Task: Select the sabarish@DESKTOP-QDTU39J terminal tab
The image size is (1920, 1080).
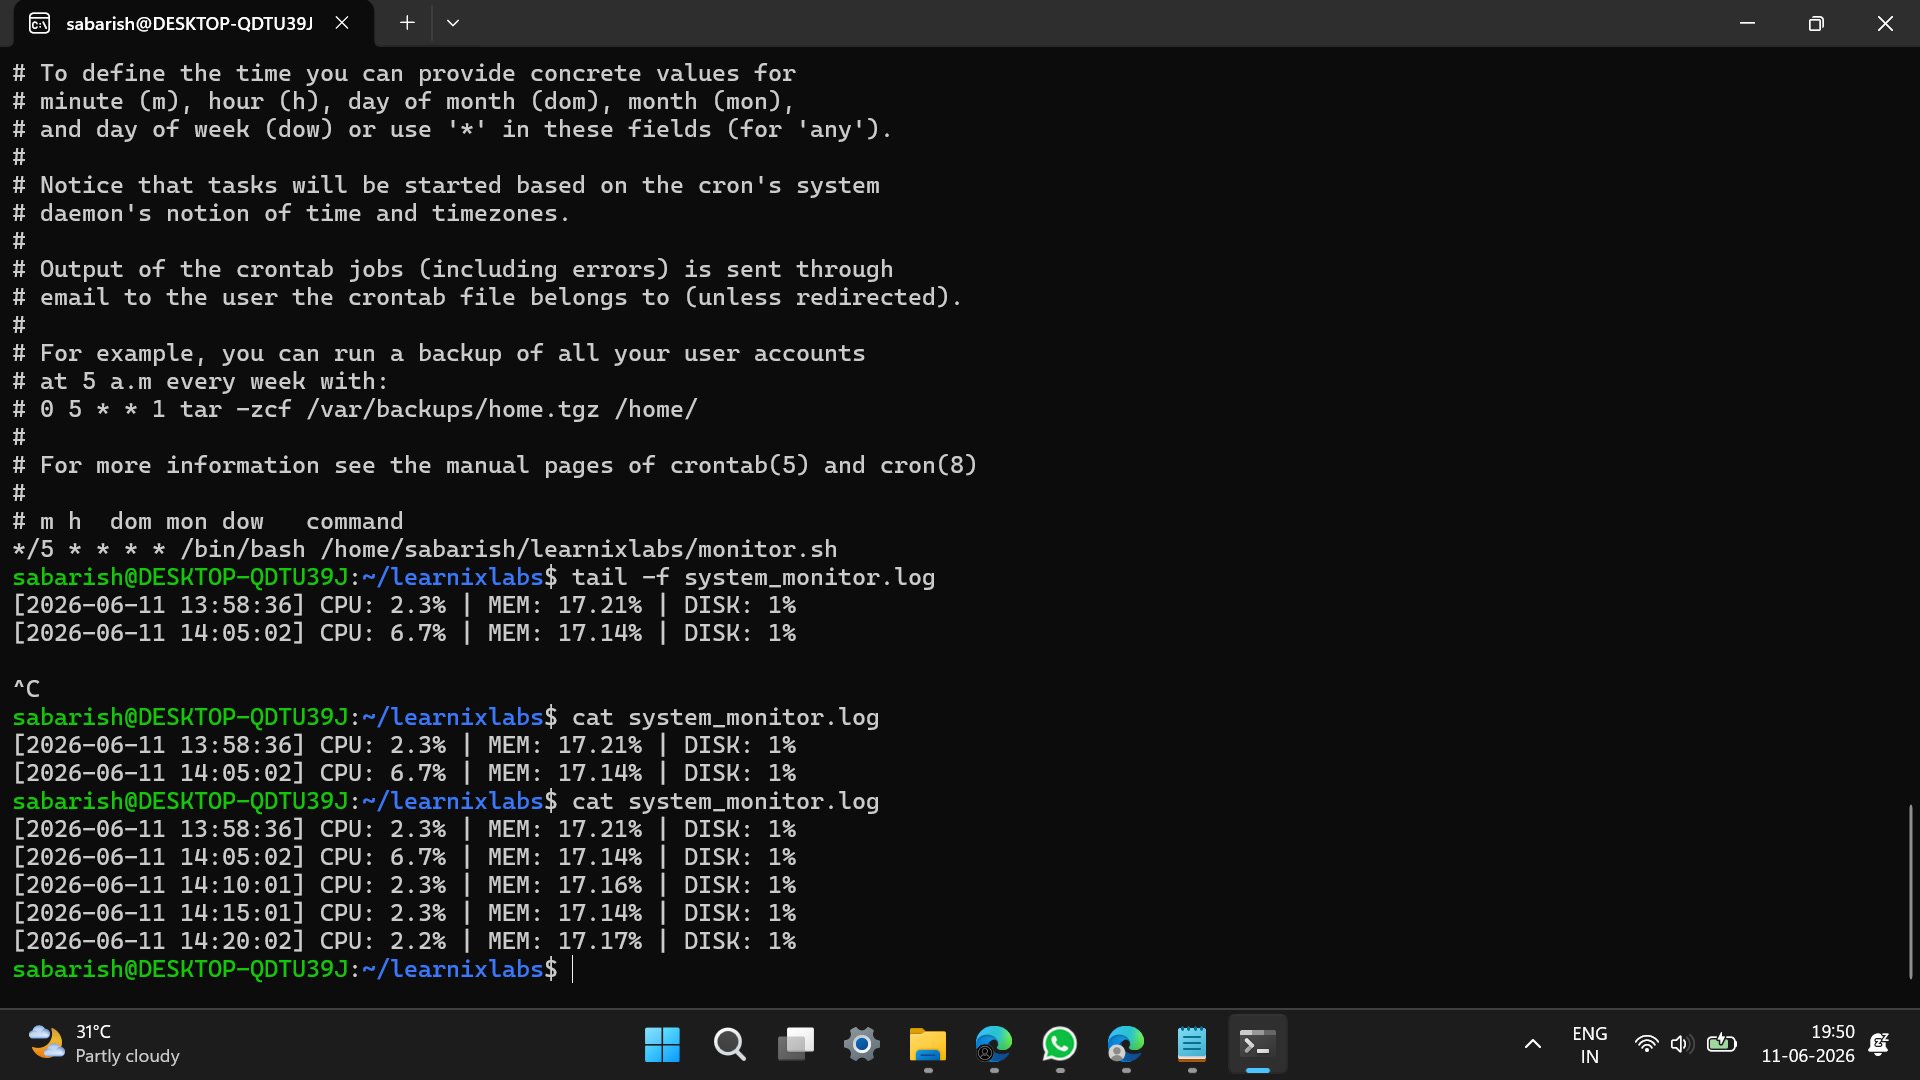Action: point(193,23)
